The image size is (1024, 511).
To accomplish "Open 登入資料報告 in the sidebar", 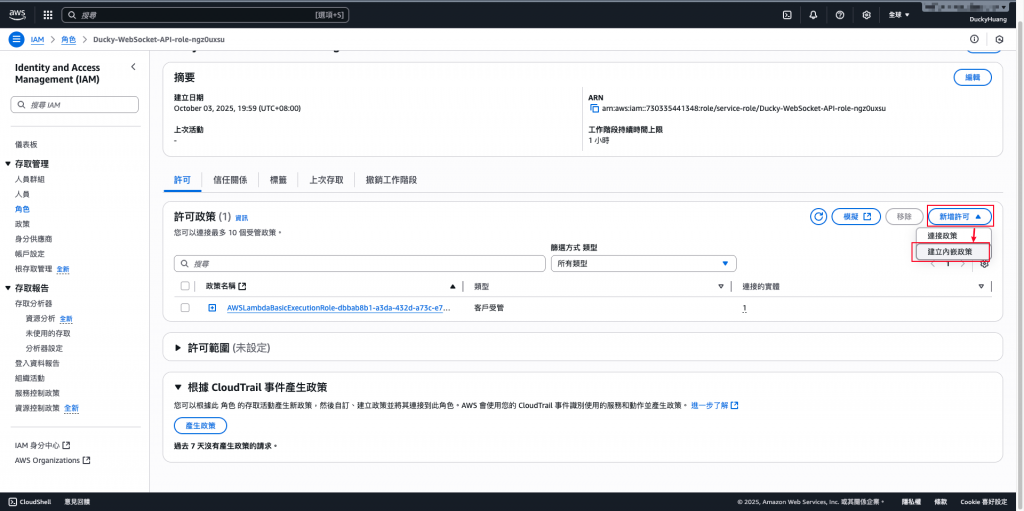I will (x=37, y=363).
